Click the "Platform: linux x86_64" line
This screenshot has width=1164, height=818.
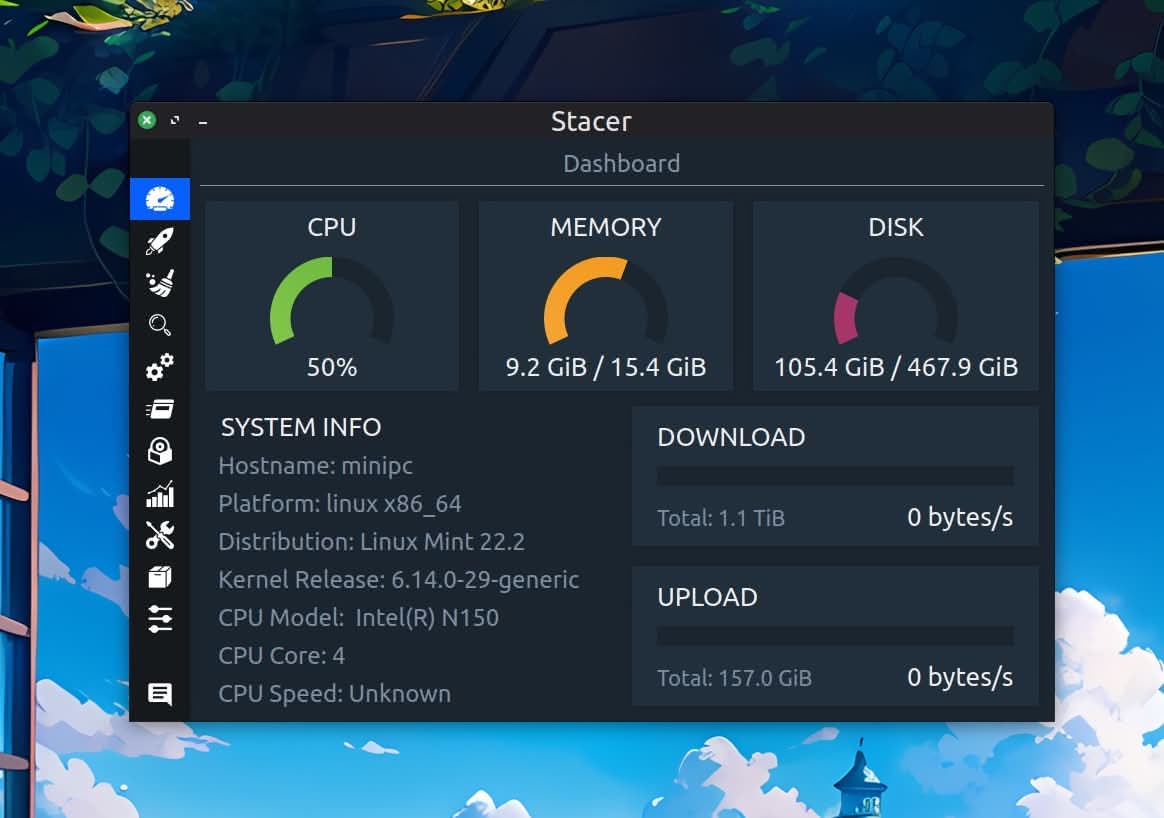(x=340, y=504)
